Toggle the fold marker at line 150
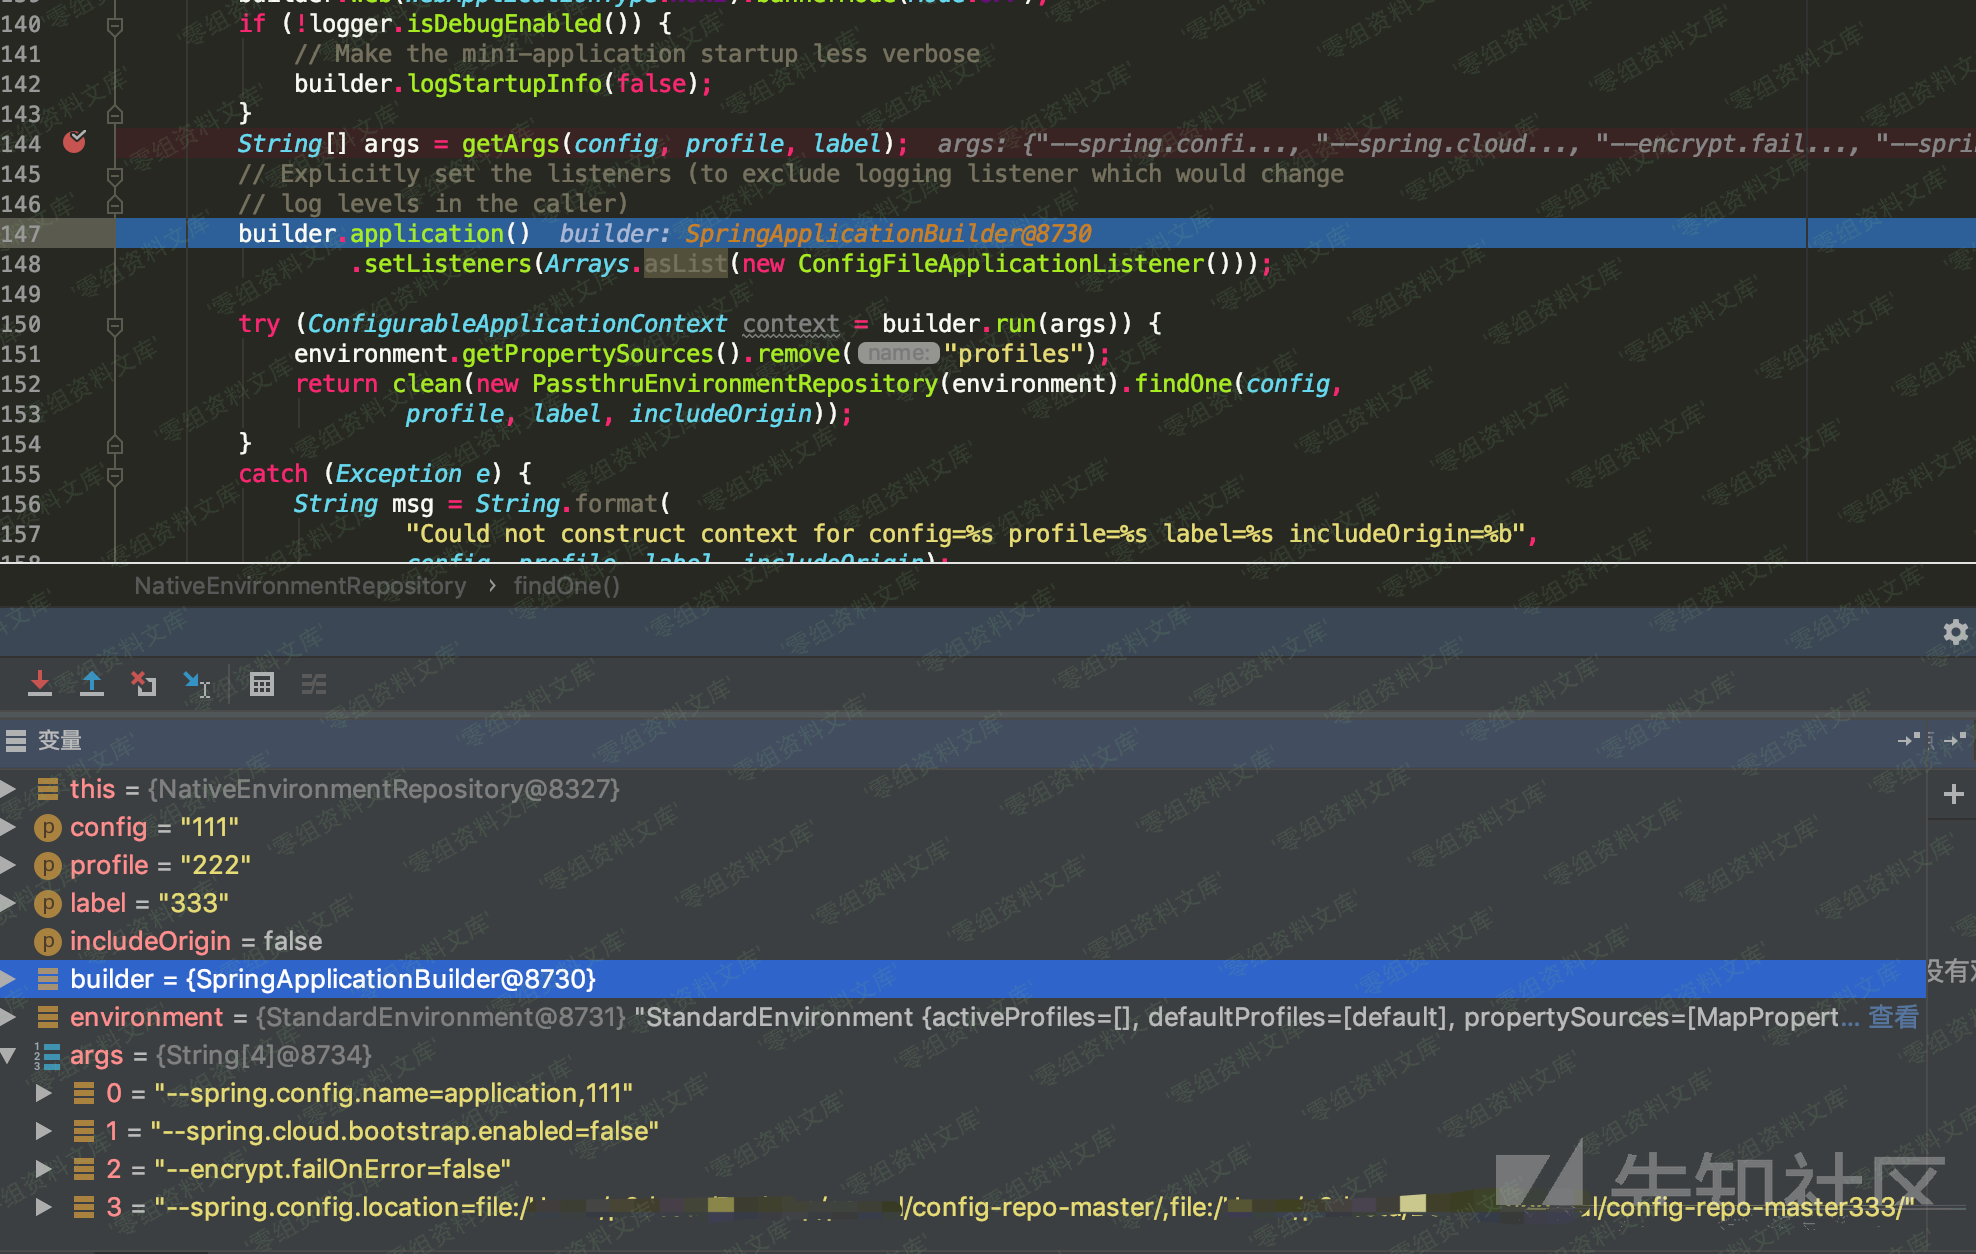1976x1254 pixels. (x=115, y=324)
